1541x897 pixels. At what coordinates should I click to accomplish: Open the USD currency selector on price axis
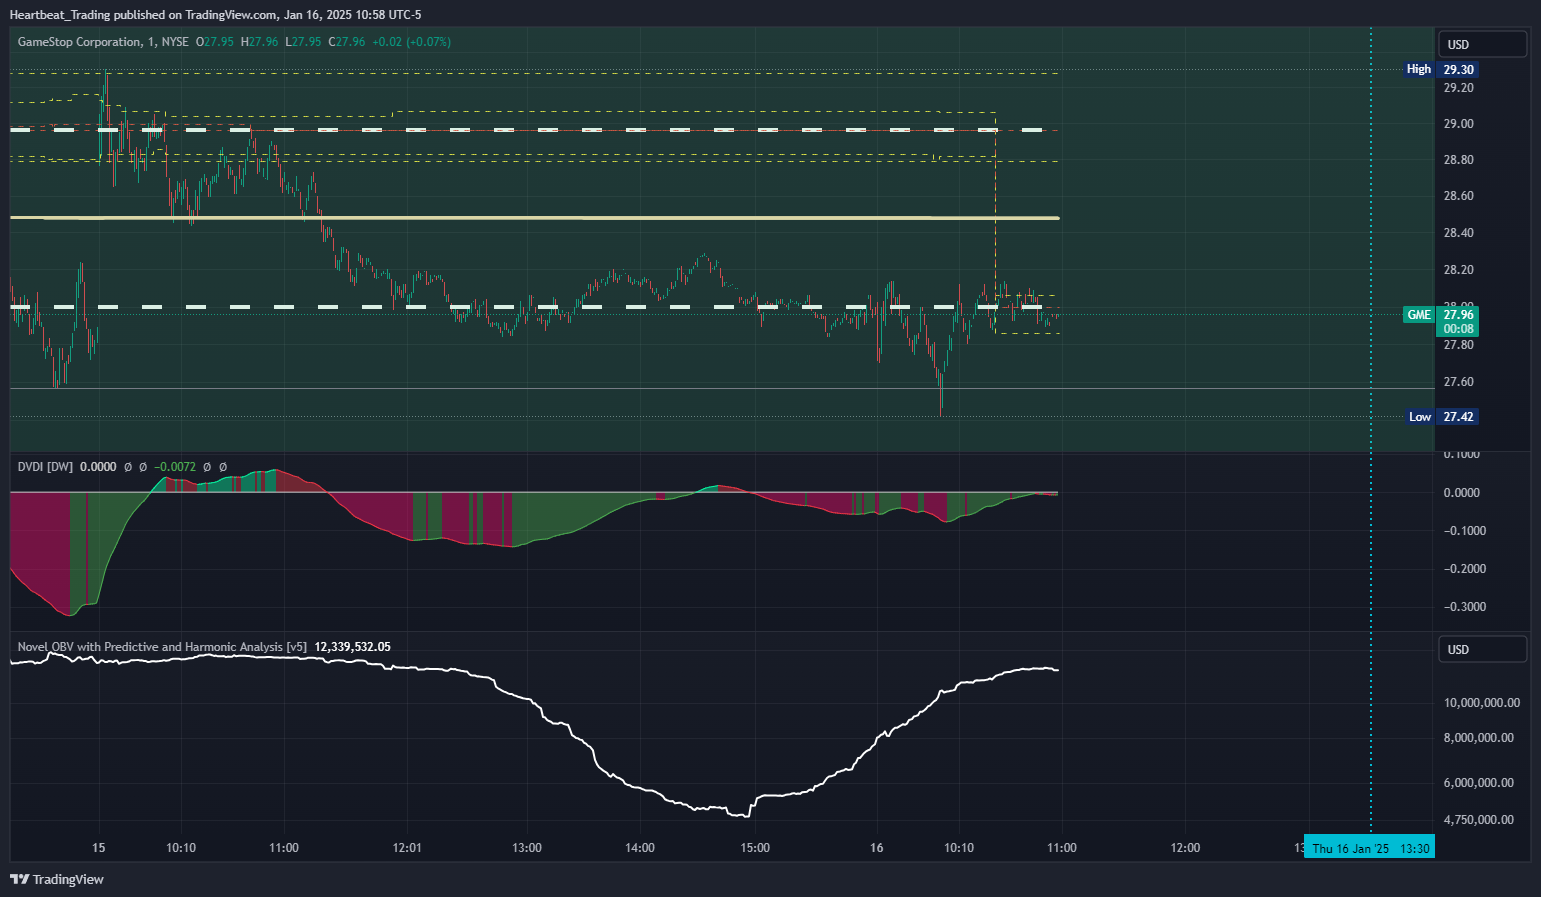pyautogui.click(x=1482, y=44)
